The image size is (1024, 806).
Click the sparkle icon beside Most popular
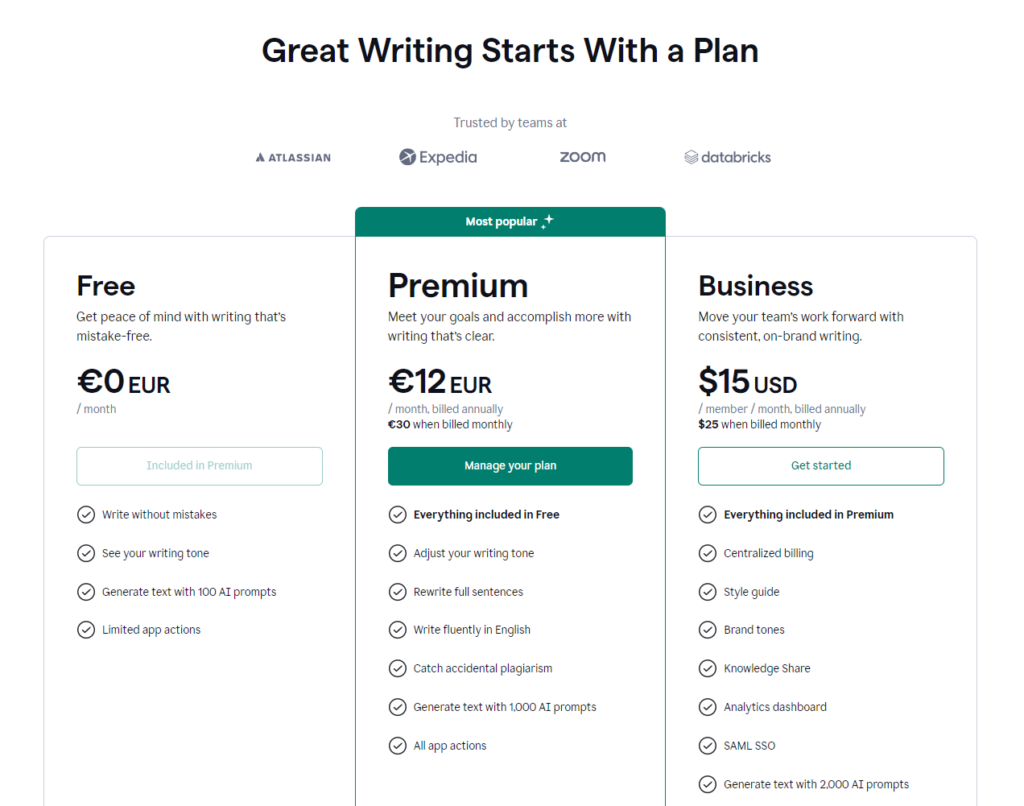547,222
